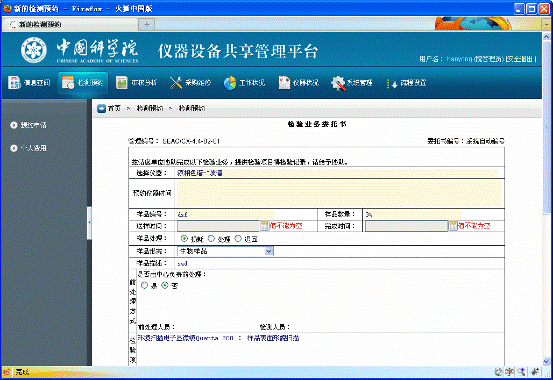The height and width of the screenshot is (380, 553).
Task: Click the document icon in navigation bar
Action: pyautogui.click(x=14, y=83)
